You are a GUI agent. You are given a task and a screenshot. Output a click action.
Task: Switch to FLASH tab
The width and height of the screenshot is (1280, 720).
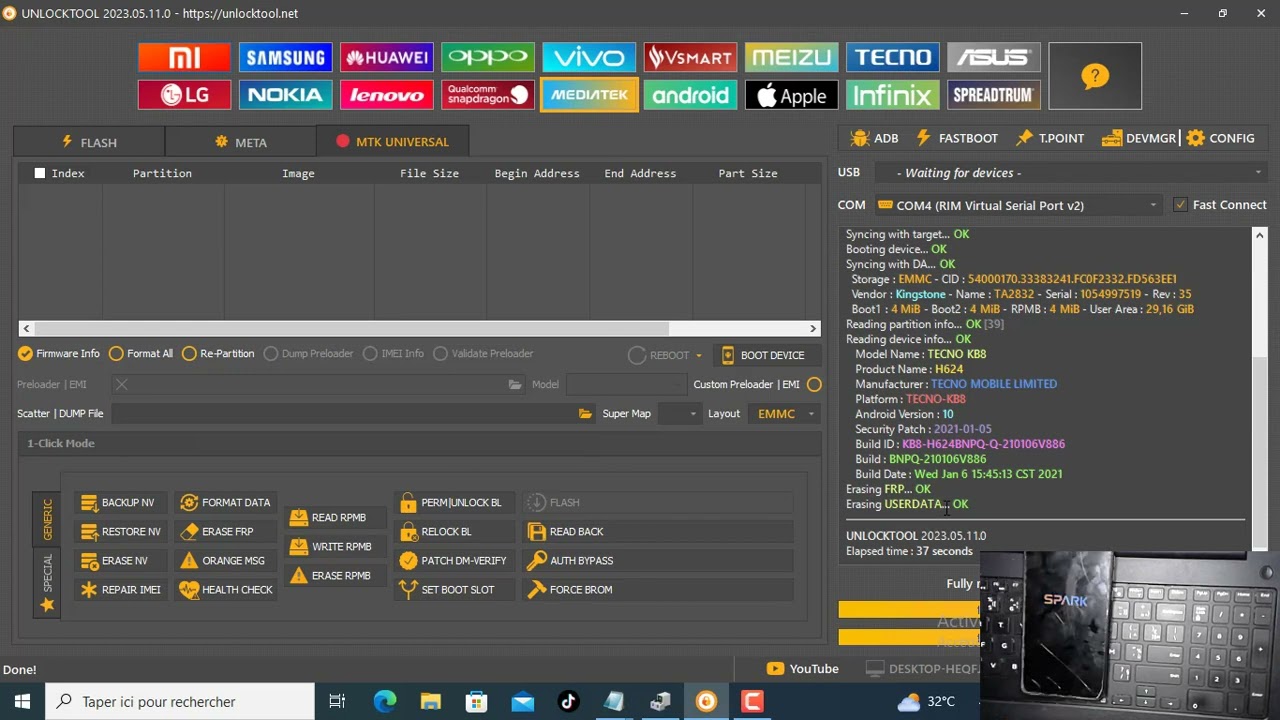click(x=89, y=142)
